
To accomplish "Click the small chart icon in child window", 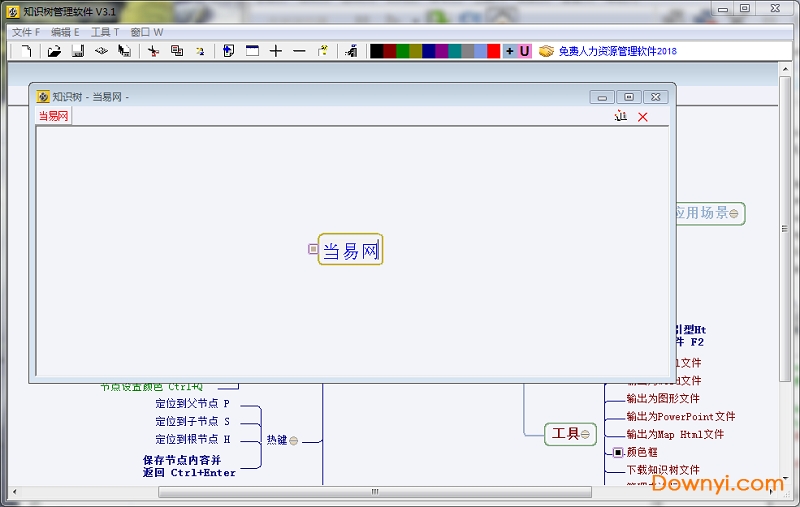I will click(x=620, y=116).
